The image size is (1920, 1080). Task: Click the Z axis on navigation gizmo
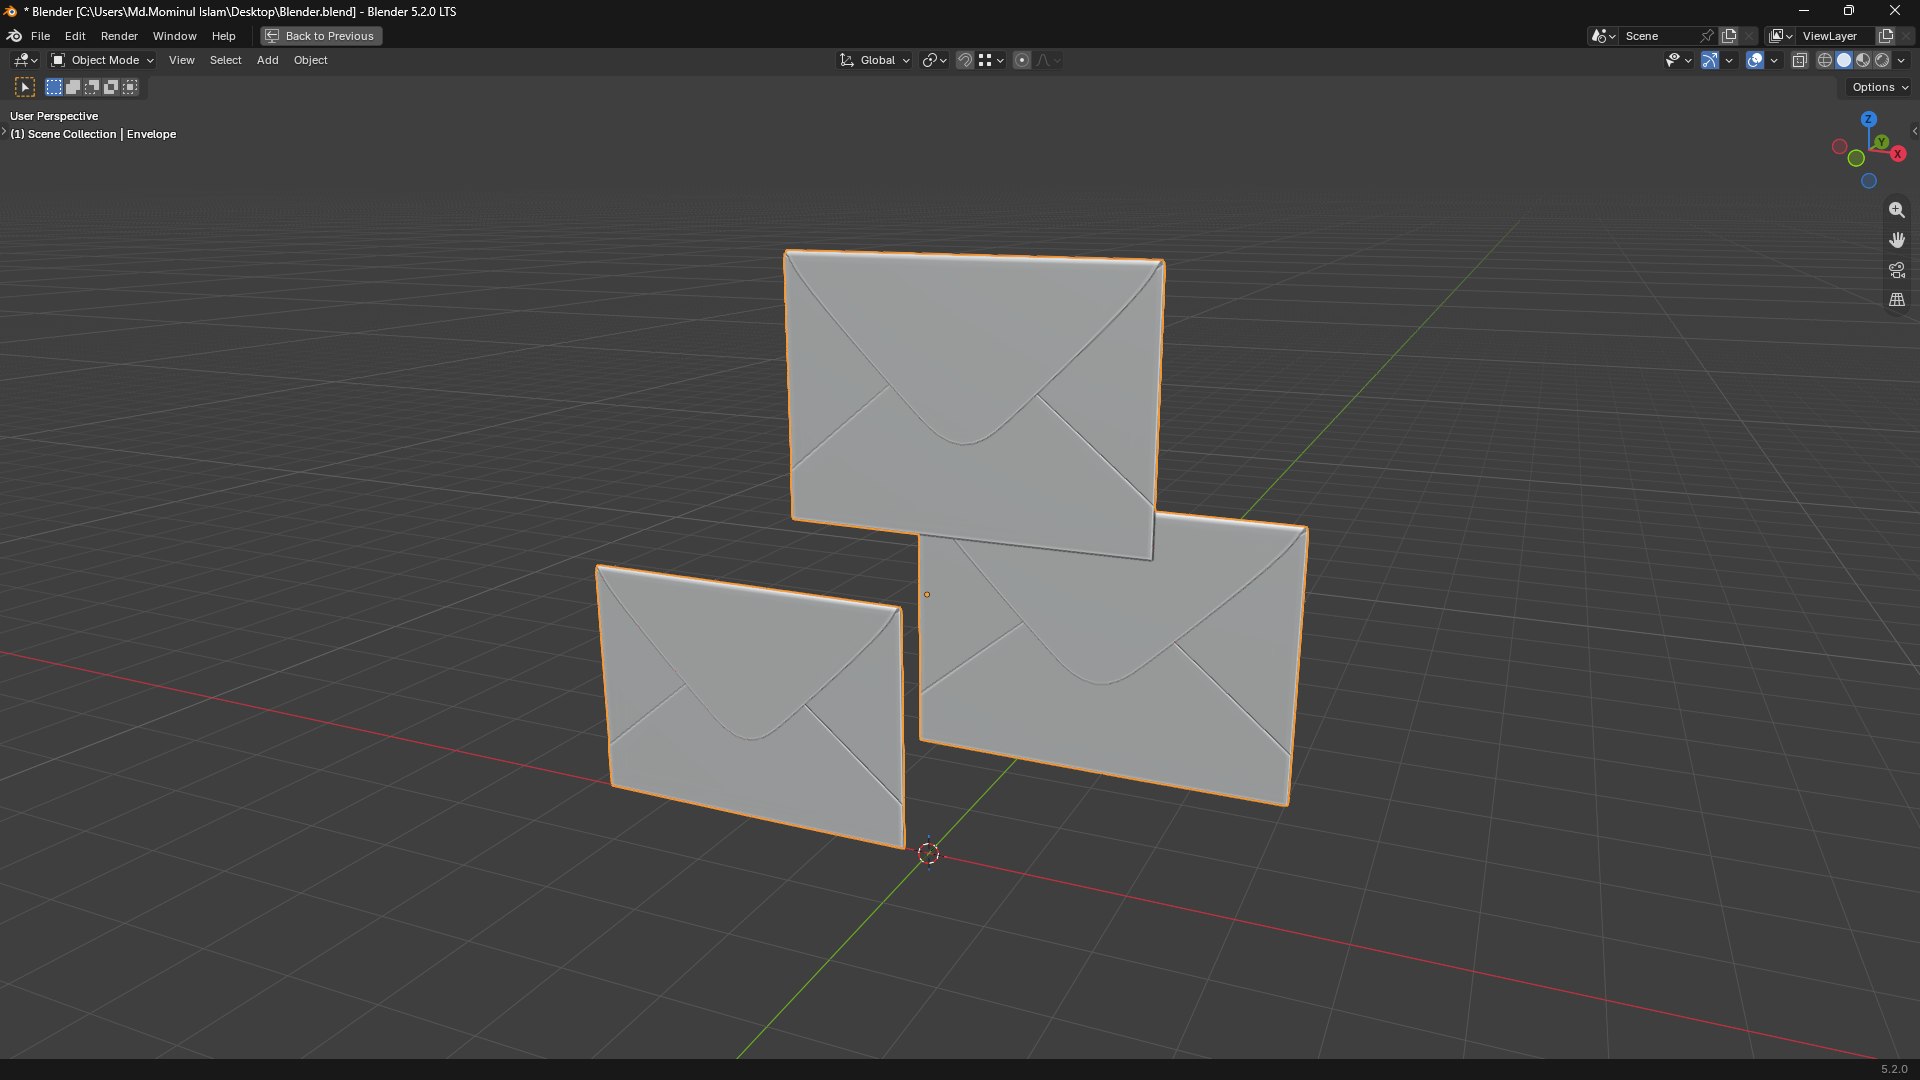(x=1868, y=119)
